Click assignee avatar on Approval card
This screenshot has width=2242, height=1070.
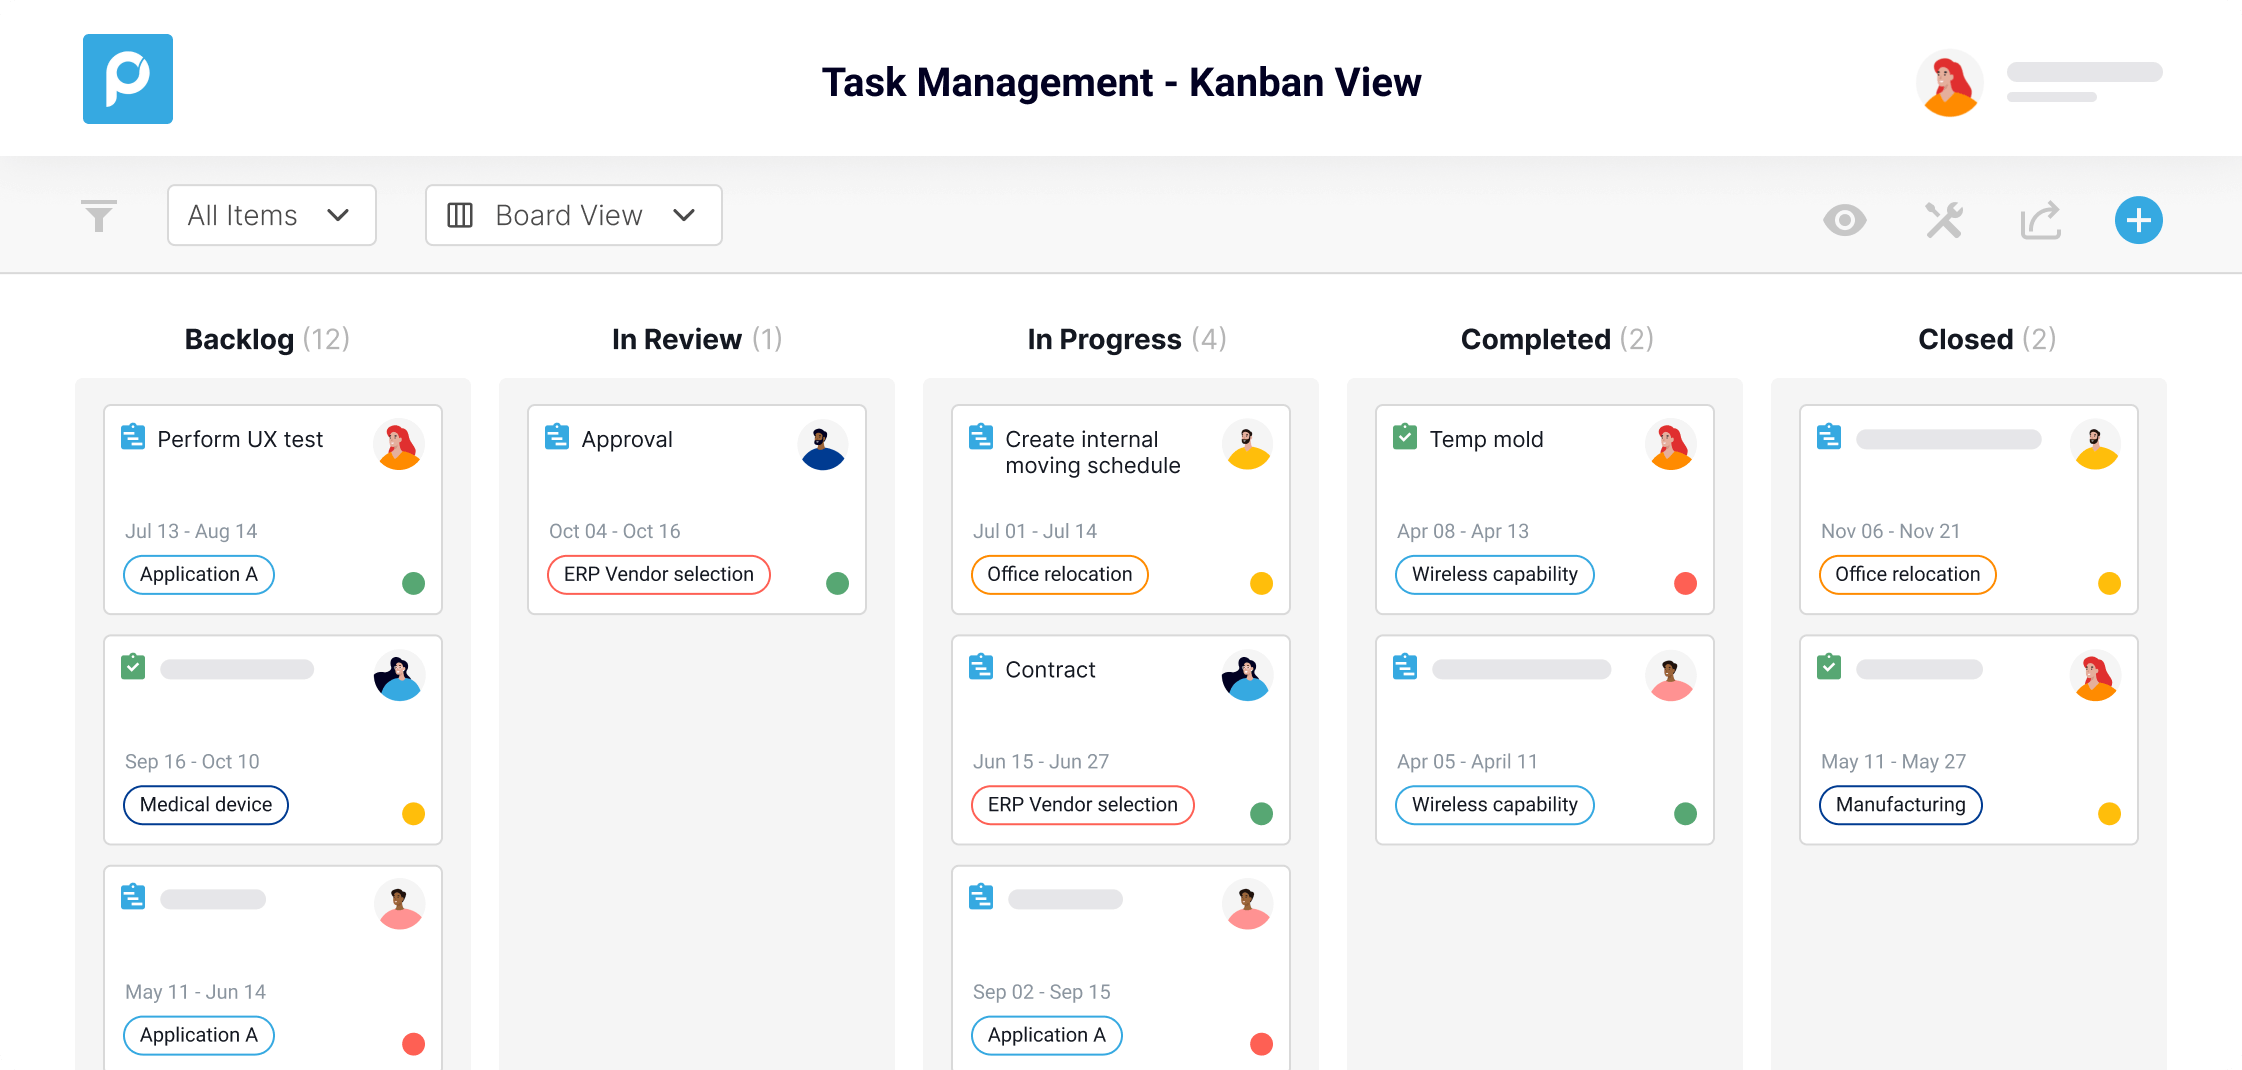pos(823,444)
